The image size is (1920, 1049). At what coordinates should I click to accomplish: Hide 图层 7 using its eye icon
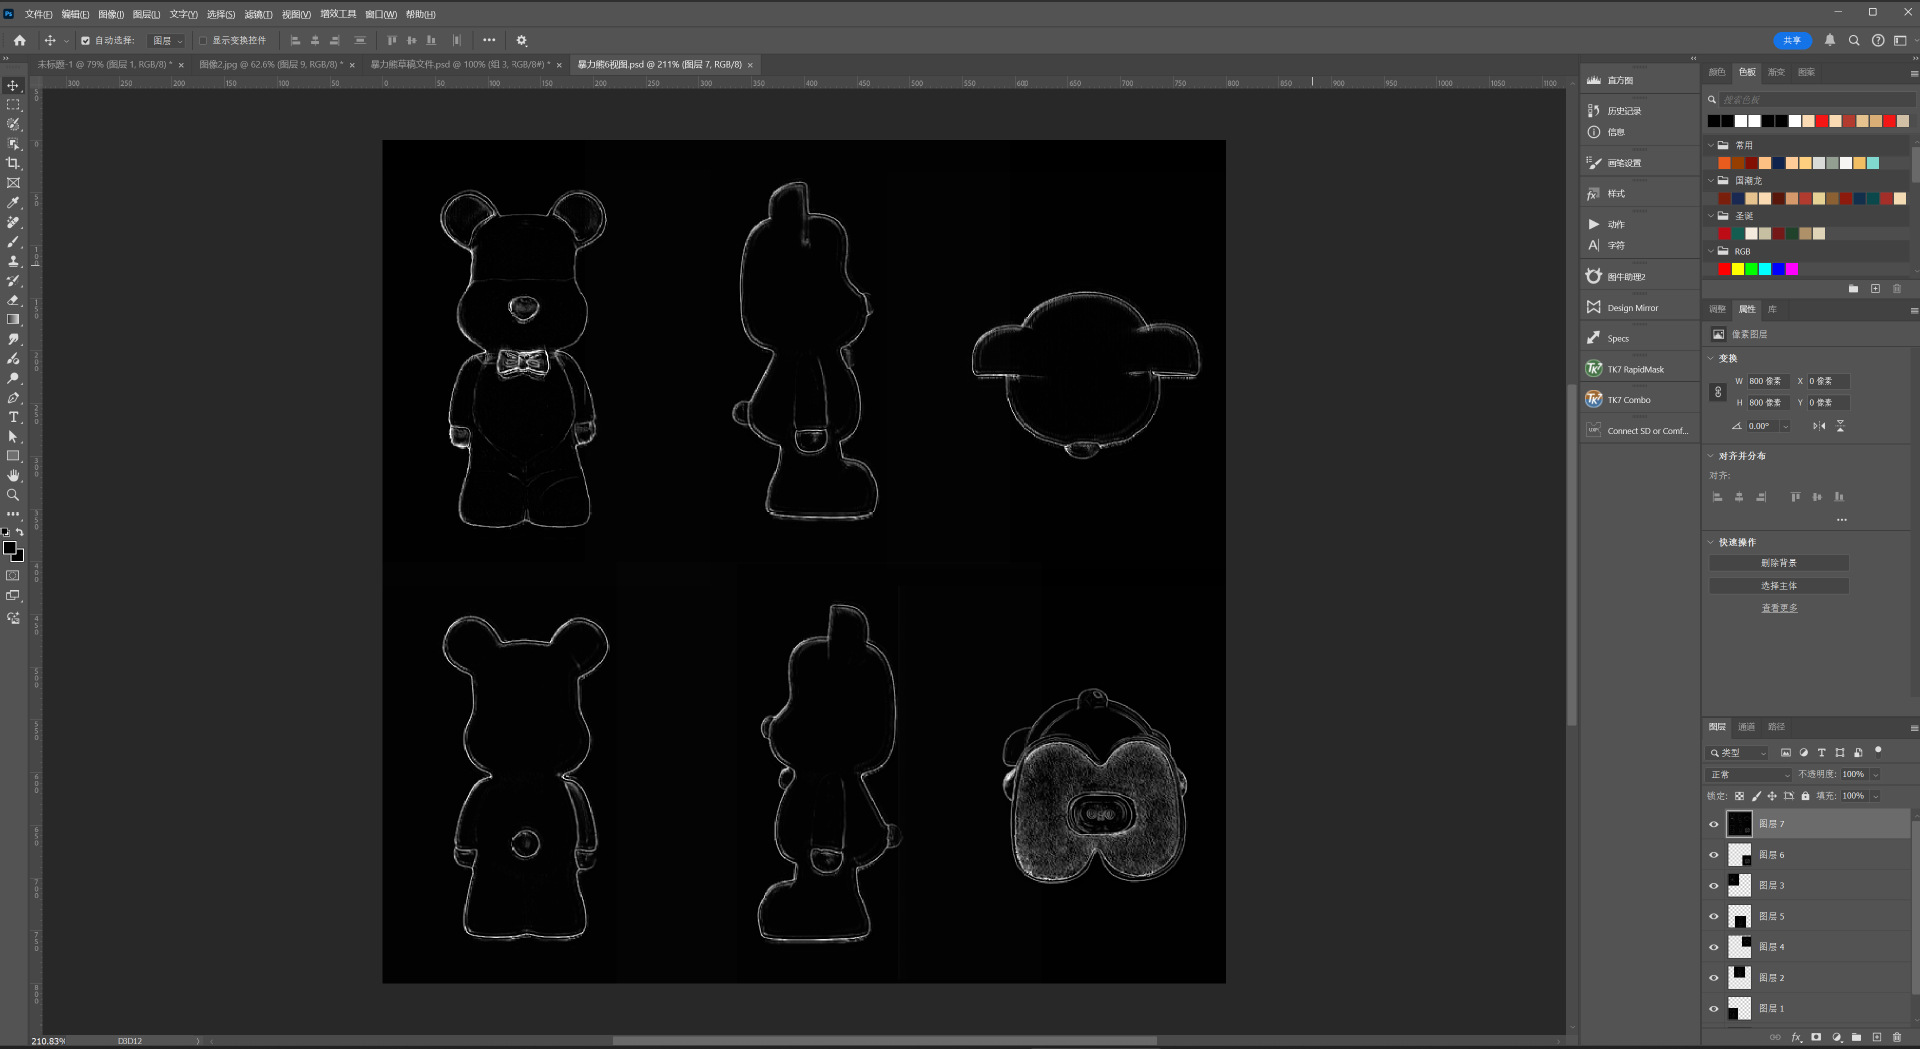1714,824
